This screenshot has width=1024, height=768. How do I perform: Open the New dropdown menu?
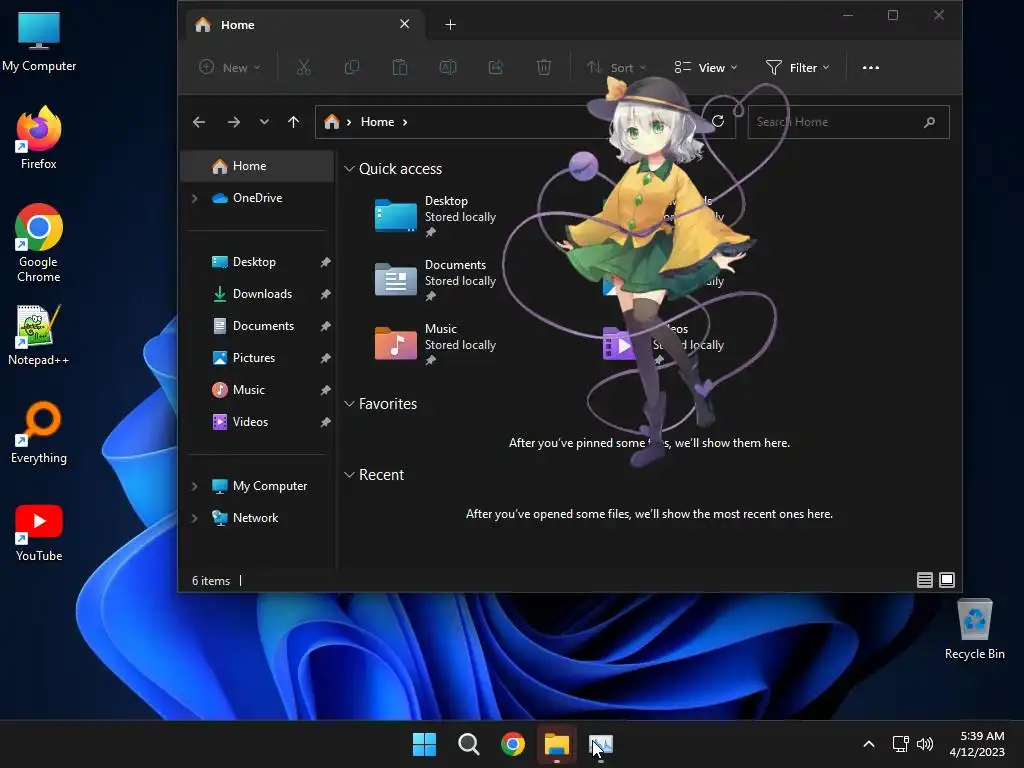[230, 67]
